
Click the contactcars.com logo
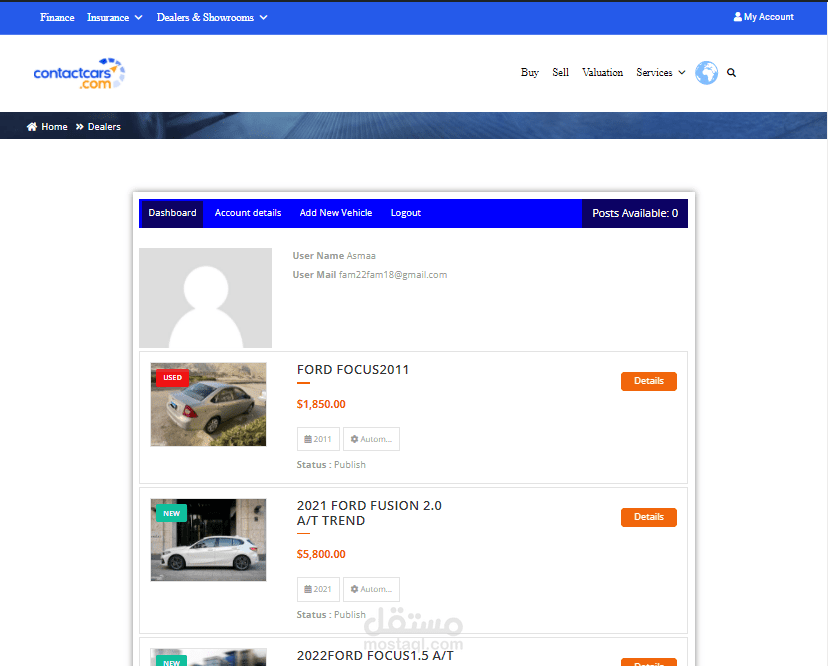coord(79,73)
